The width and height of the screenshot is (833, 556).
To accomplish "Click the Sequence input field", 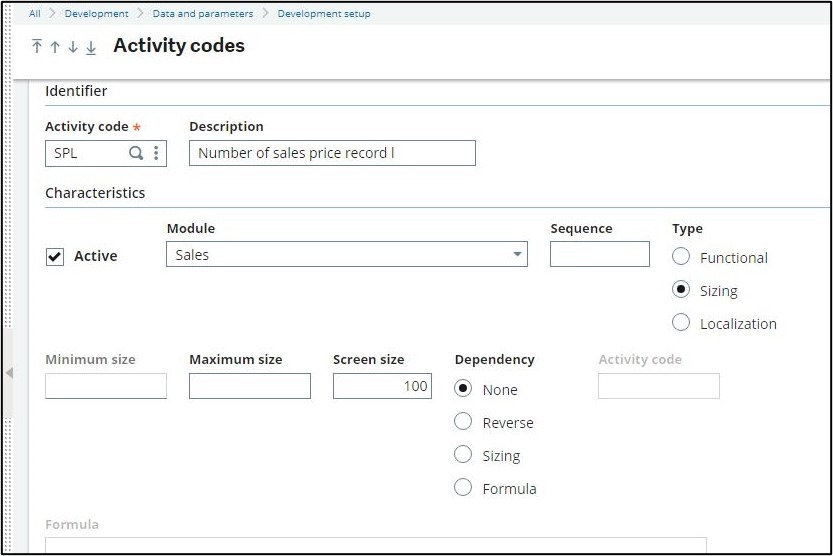I will (599, 254).
